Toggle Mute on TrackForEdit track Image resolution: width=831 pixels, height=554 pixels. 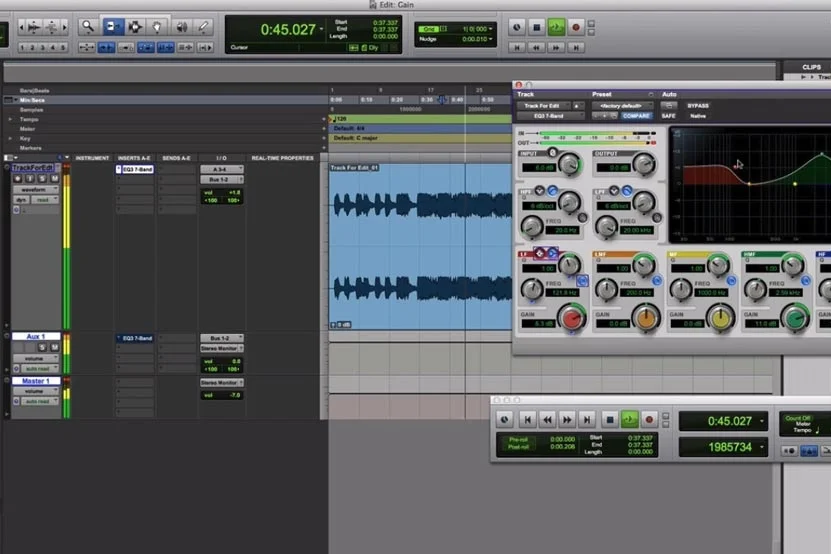tap(55, 179)
